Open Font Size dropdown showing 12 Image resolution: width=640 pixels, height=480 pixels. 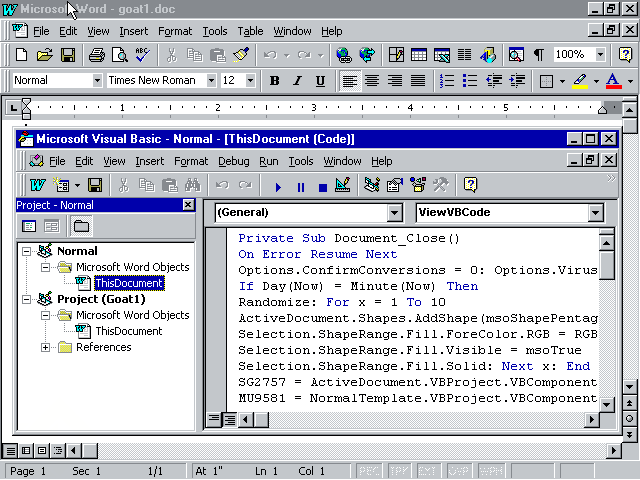(x=250, y=80)
